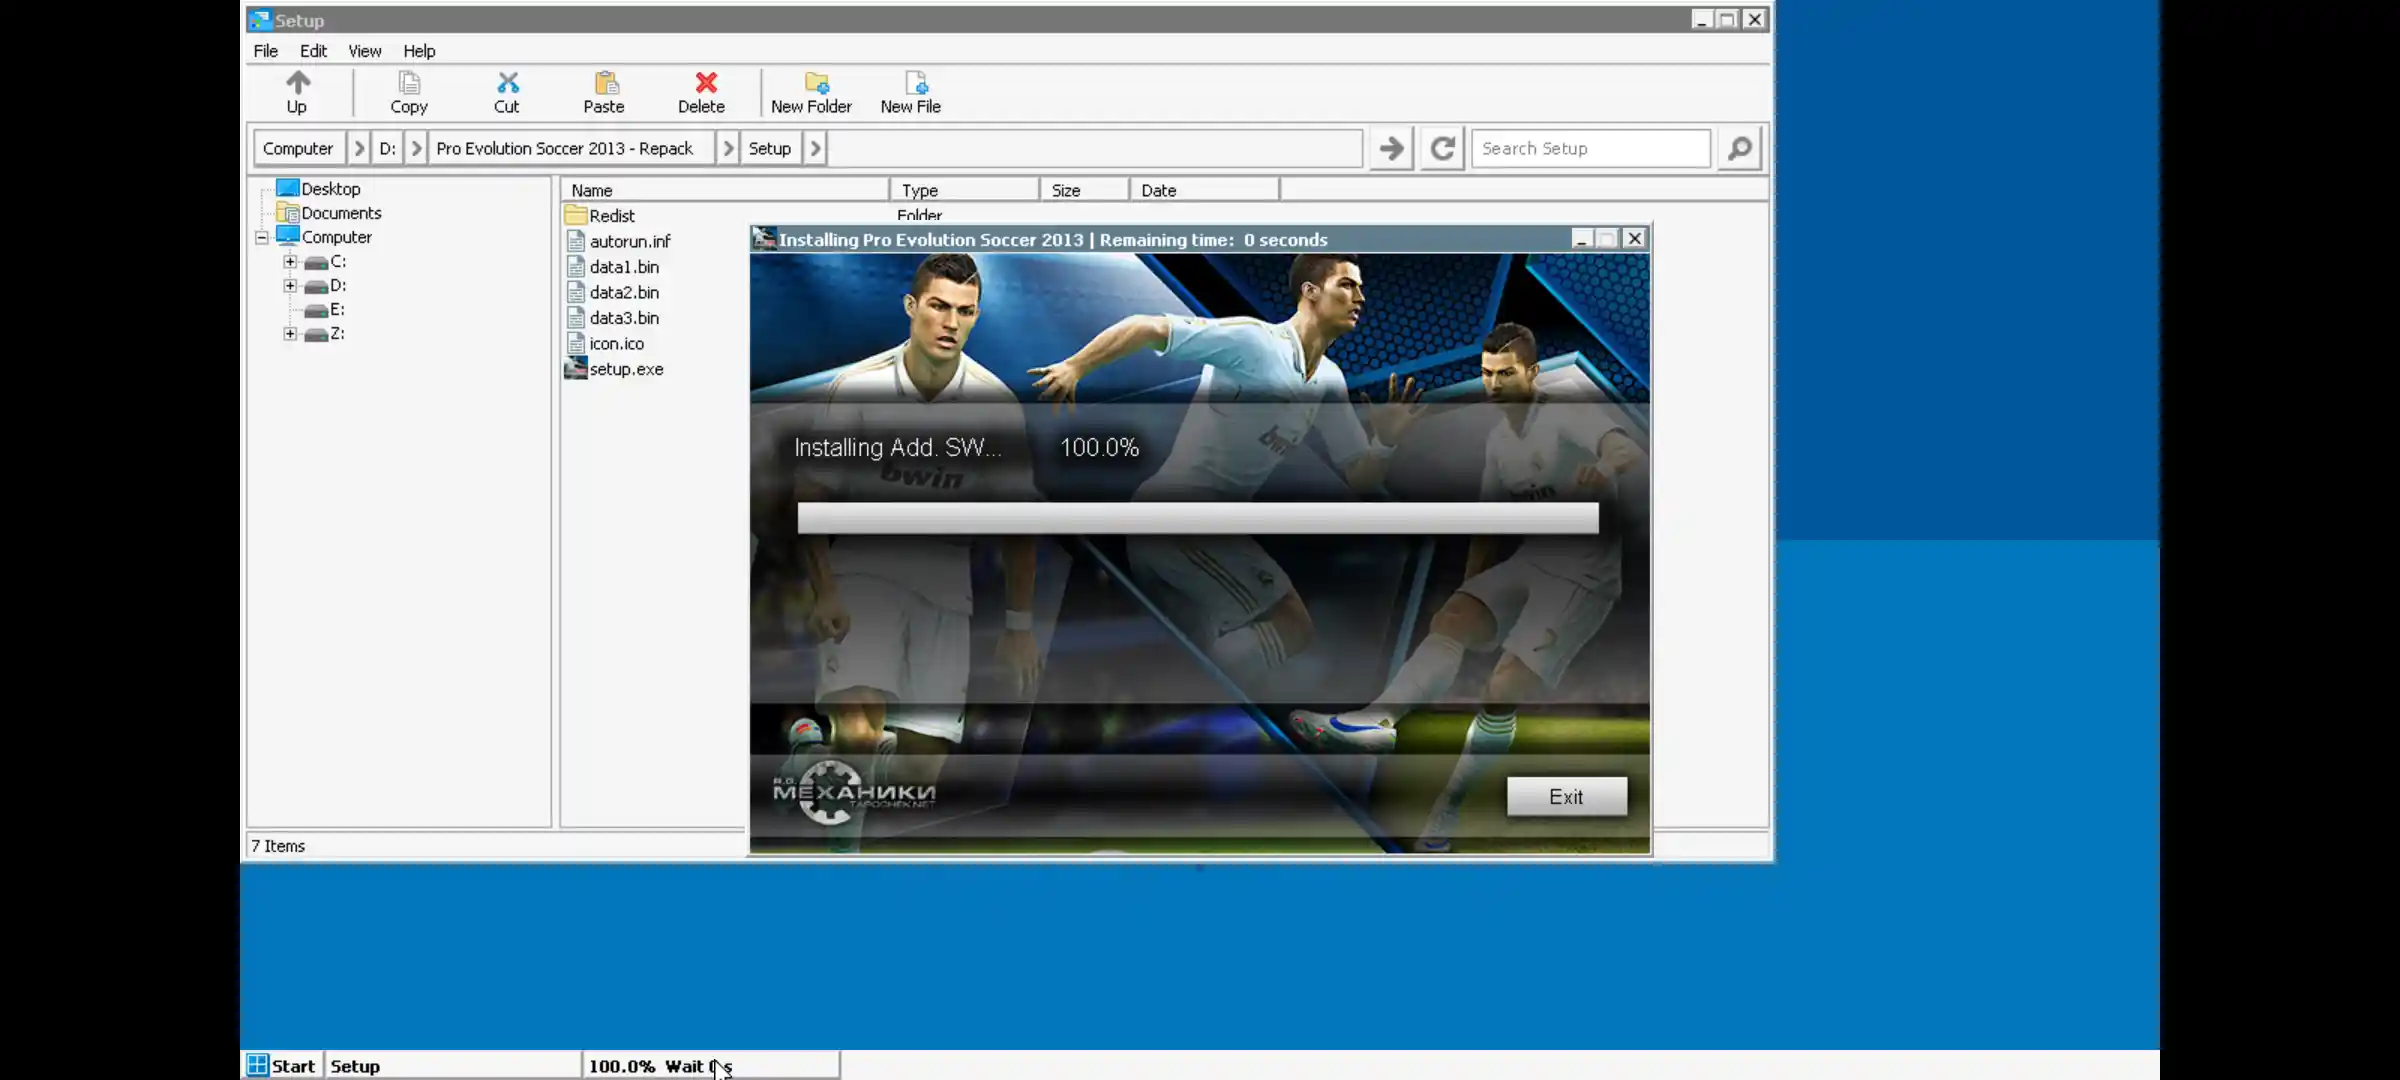Screen dimensions: 2400x1080
Task: Click the go-to arrow icon in address bar
Action: [1390, 148]
